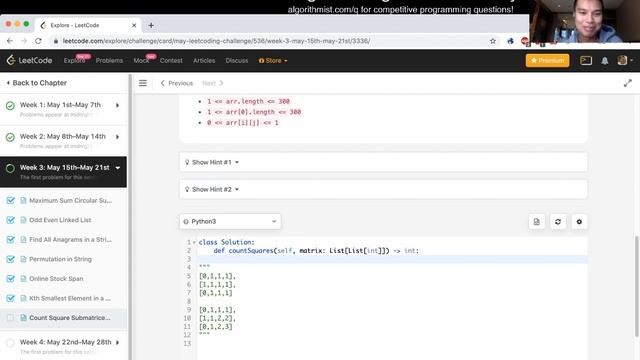Toggle checkbox for Count Square Submatrices
640x360 pixels.
click(10, 318)
